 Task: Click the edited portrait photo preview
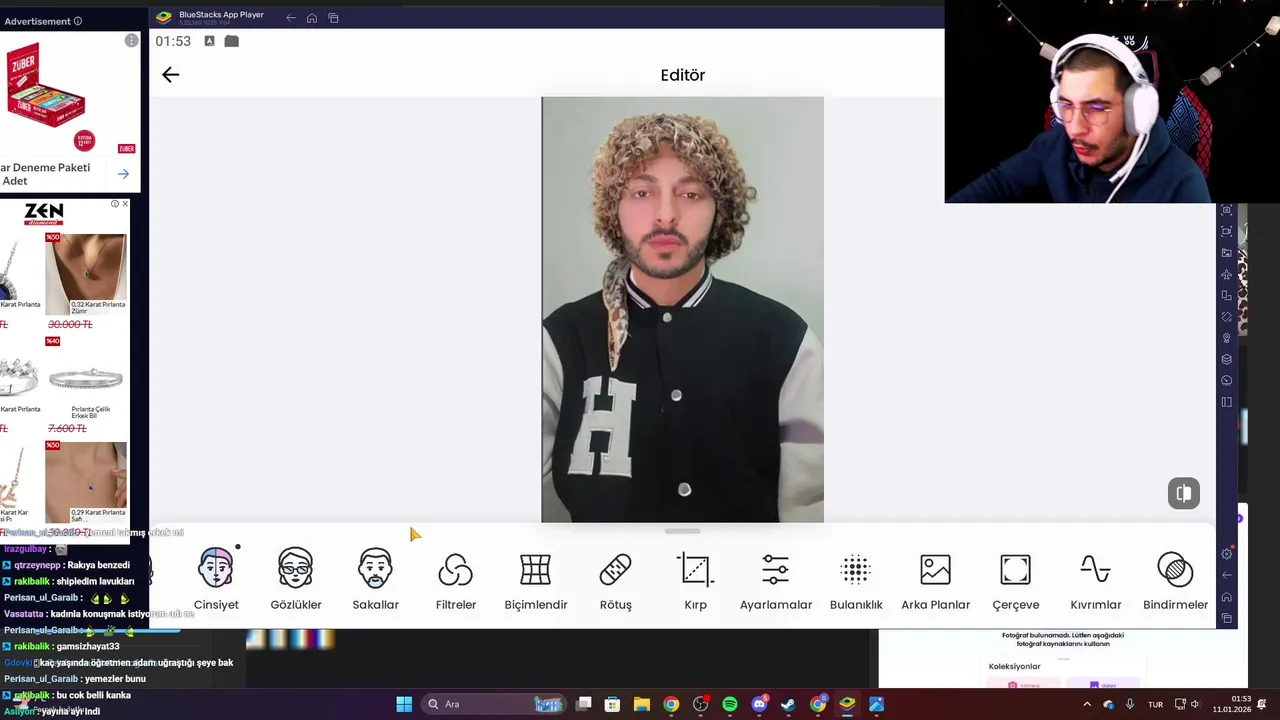pyautogui.click(x=682, y=310)
